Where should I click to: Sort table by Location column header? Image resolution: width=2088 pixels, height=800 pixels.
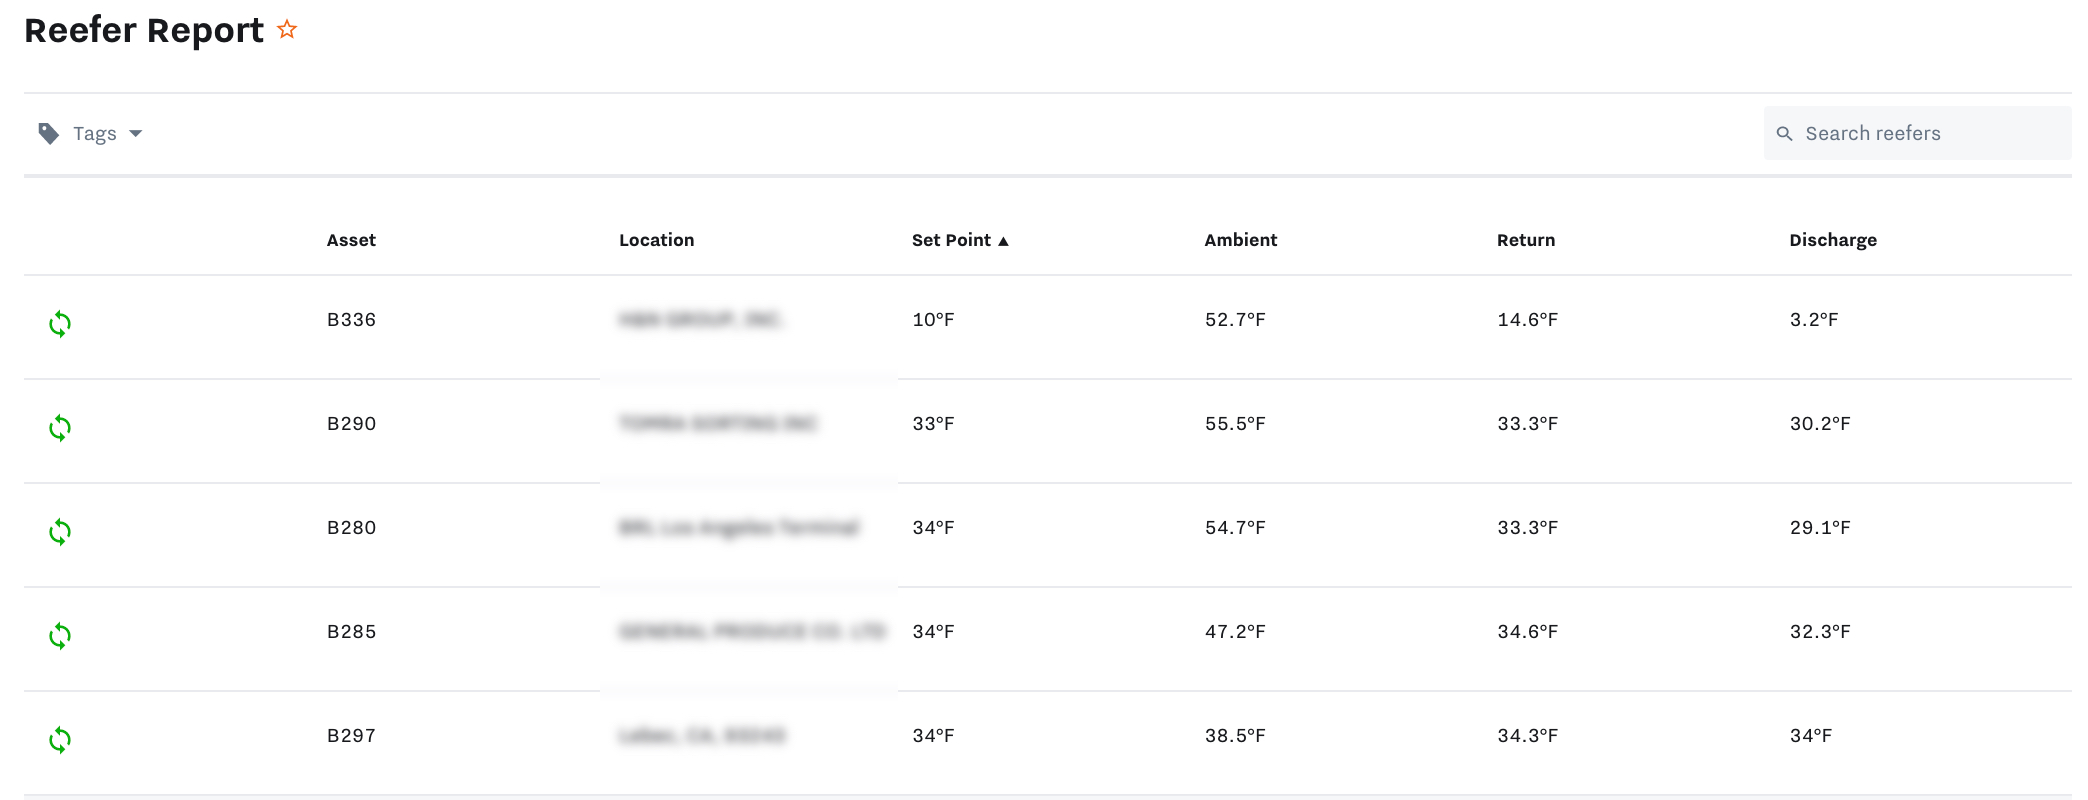click(656, 240)
